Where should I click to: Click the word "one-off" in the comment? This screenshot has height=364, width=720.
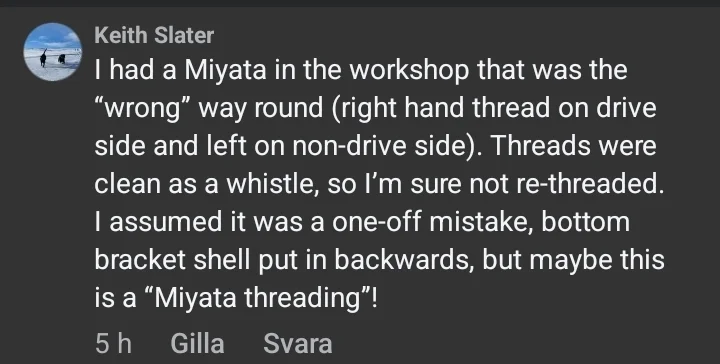tap(377, 222)
